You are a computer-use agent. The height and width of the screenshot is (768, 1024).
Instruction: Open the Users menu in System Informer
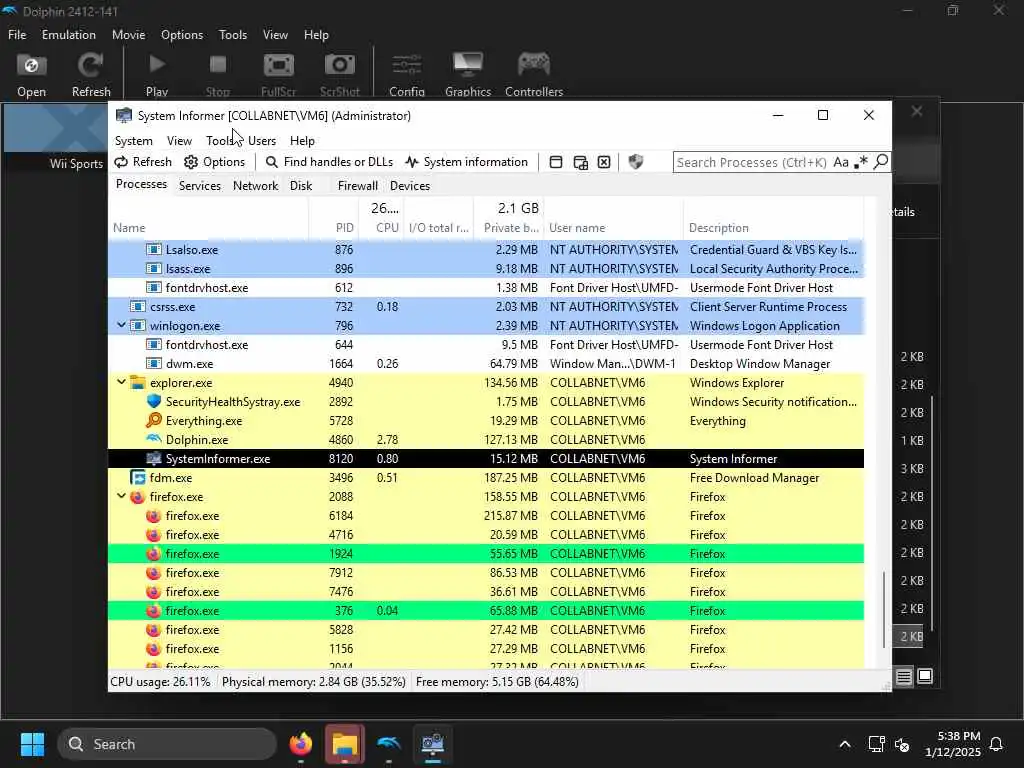click(262, 140)
